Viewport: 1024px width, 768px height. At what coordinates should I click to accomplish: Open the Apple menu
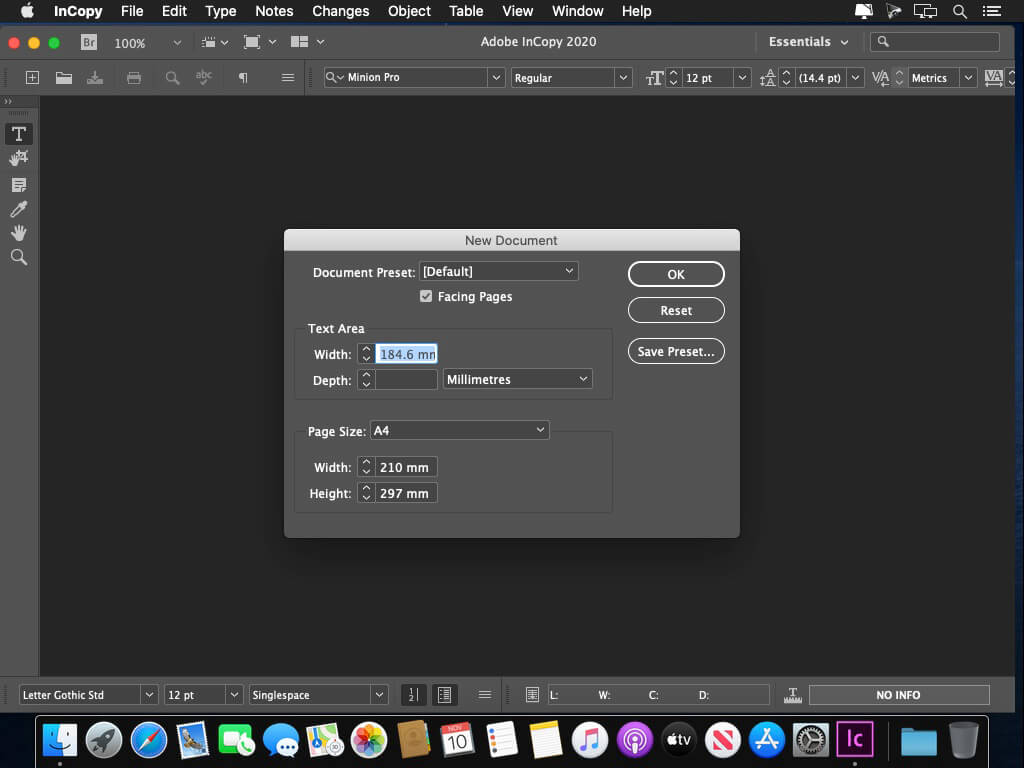(27, 10)
